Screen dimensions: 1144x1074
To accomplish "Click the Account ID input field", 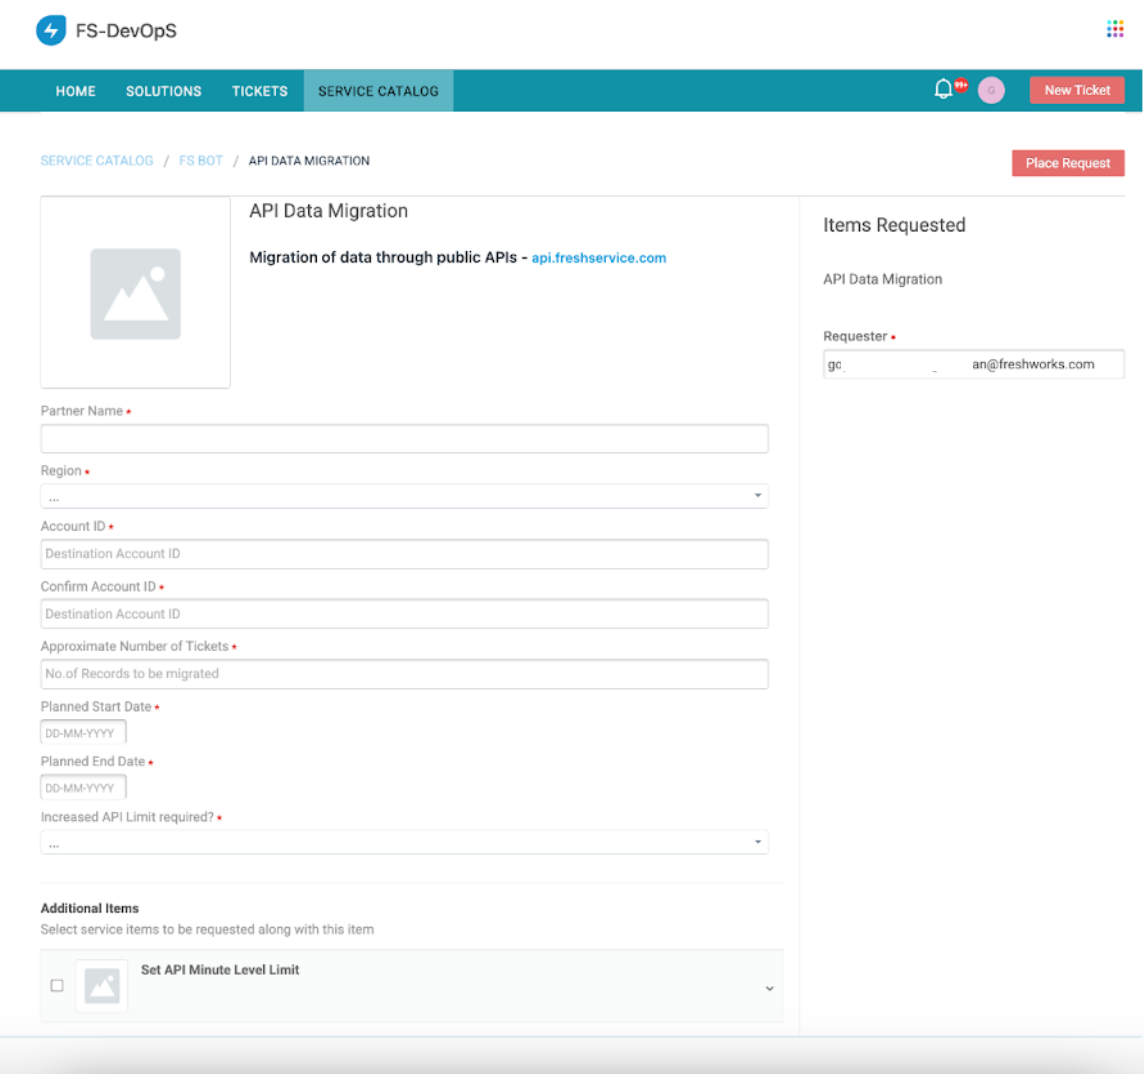I will tap(404, 554).
